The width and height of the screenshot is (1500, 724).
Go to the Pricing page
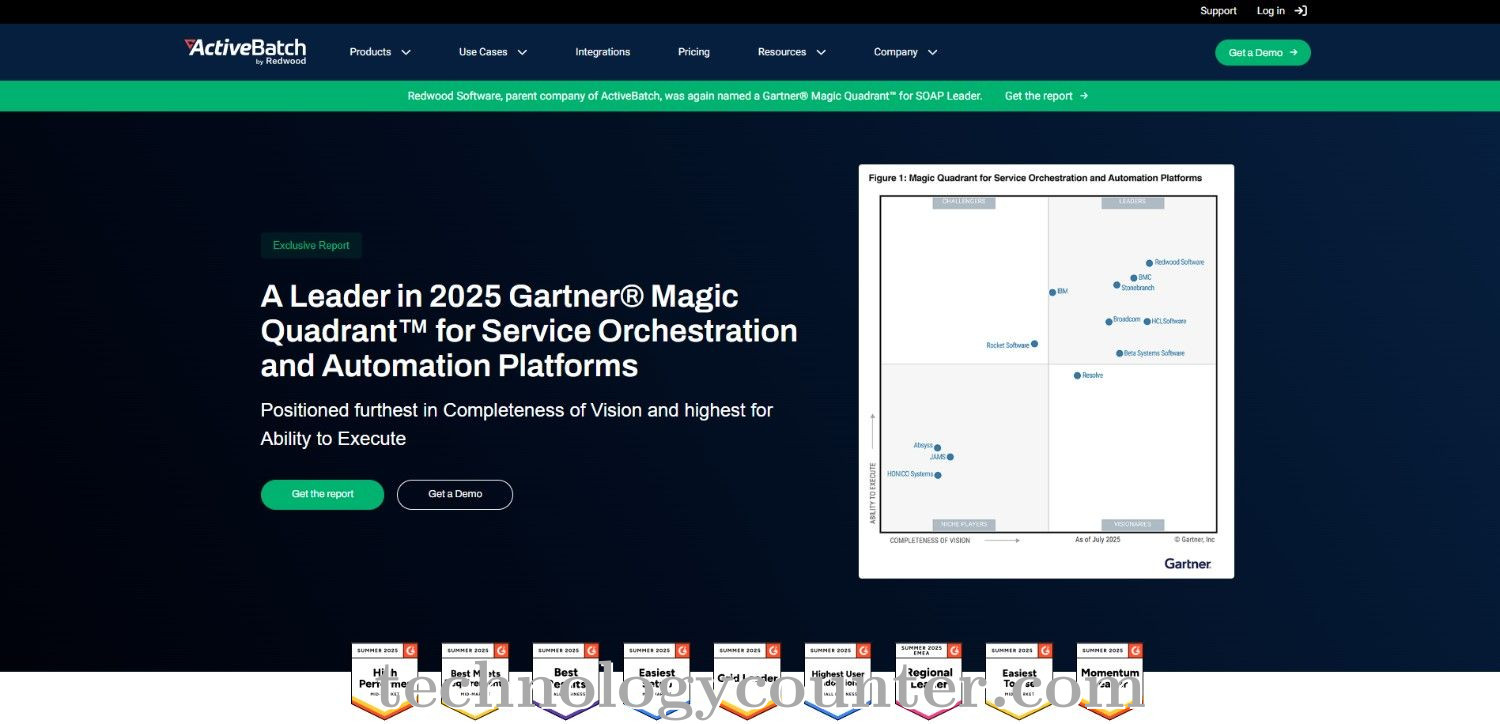(x=693, y=52)
